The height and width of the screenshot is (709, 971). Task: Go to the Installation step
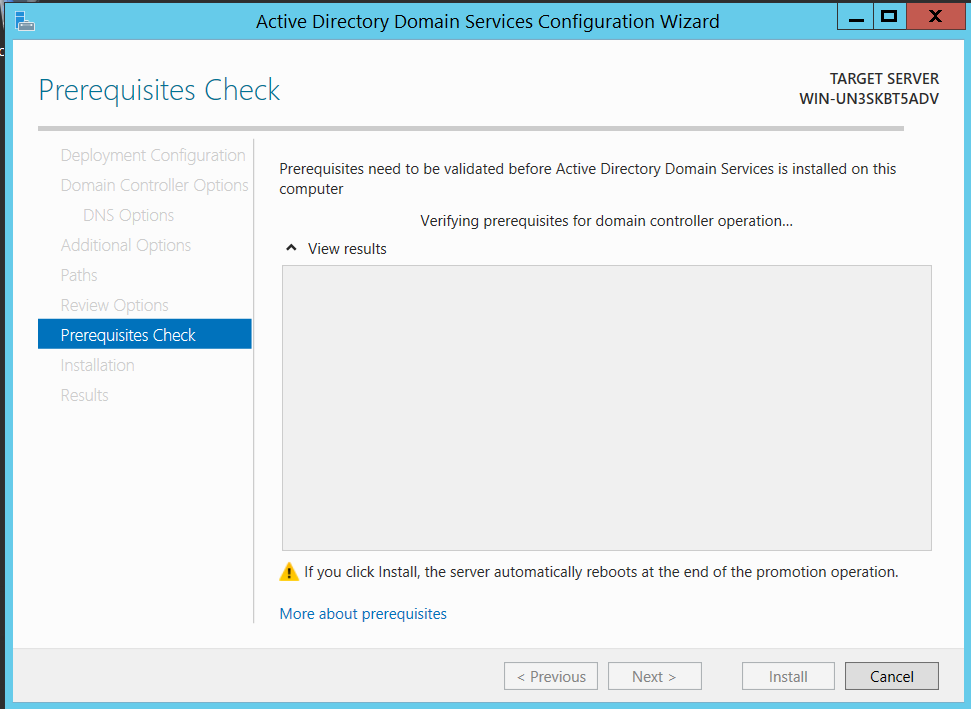click(97, 365)
